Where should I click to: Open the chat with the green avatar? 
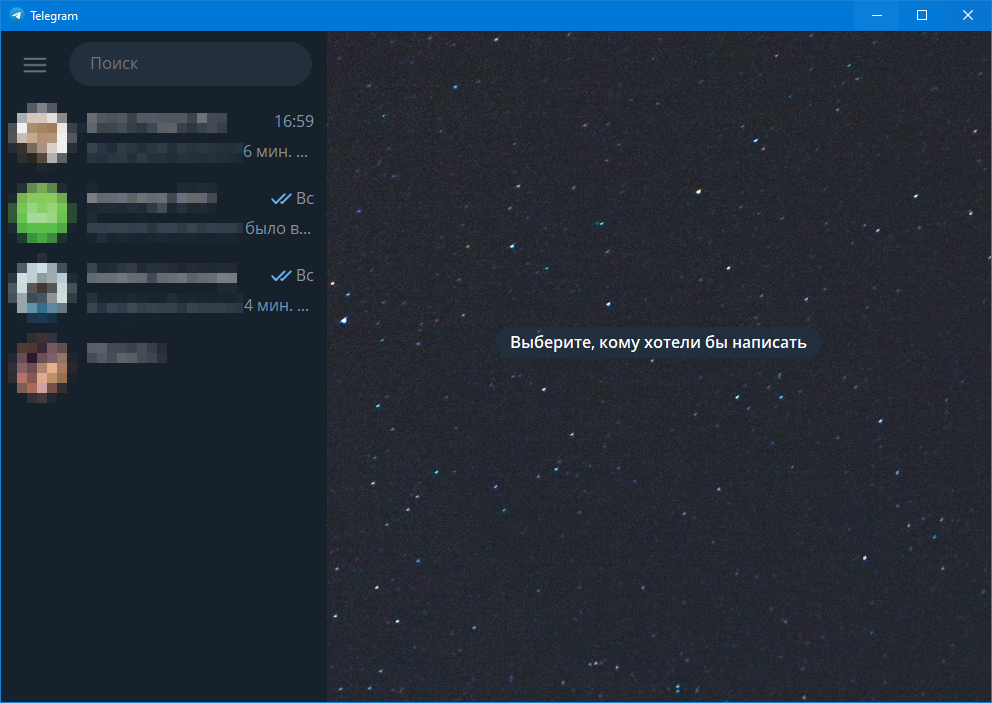(164, 213)
